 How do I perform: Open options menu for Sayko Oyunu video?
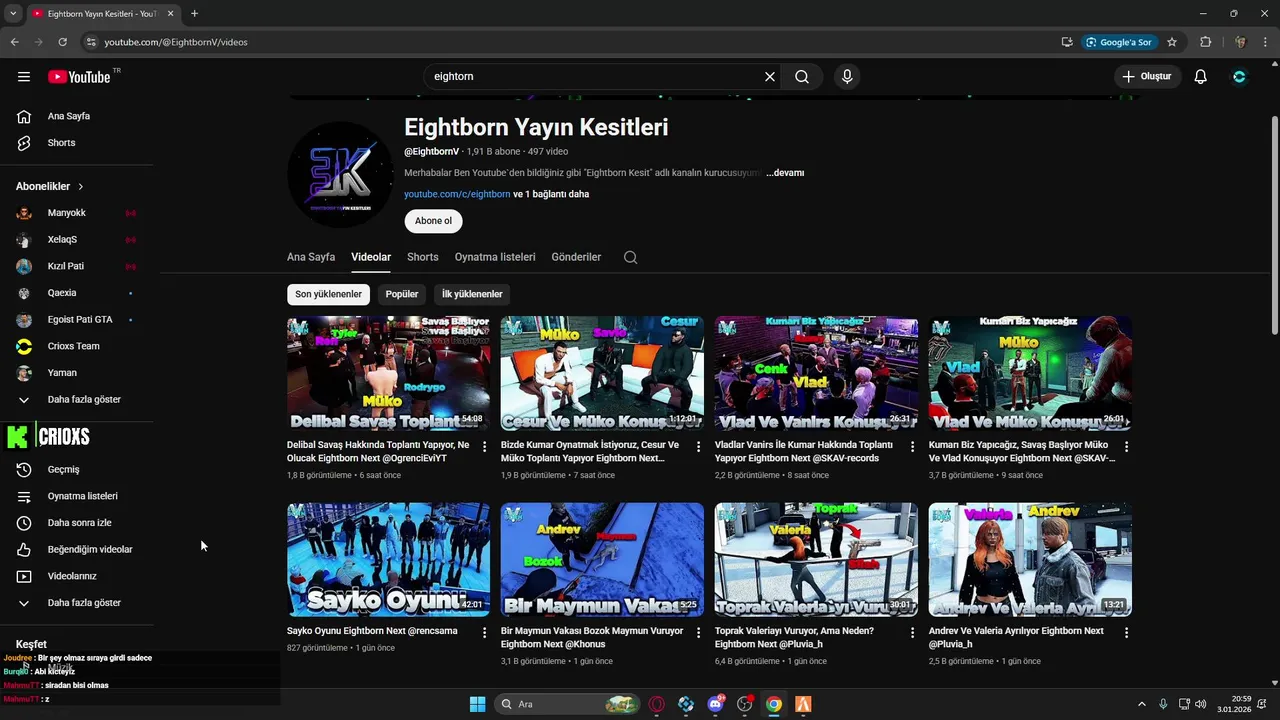[485, 633]
